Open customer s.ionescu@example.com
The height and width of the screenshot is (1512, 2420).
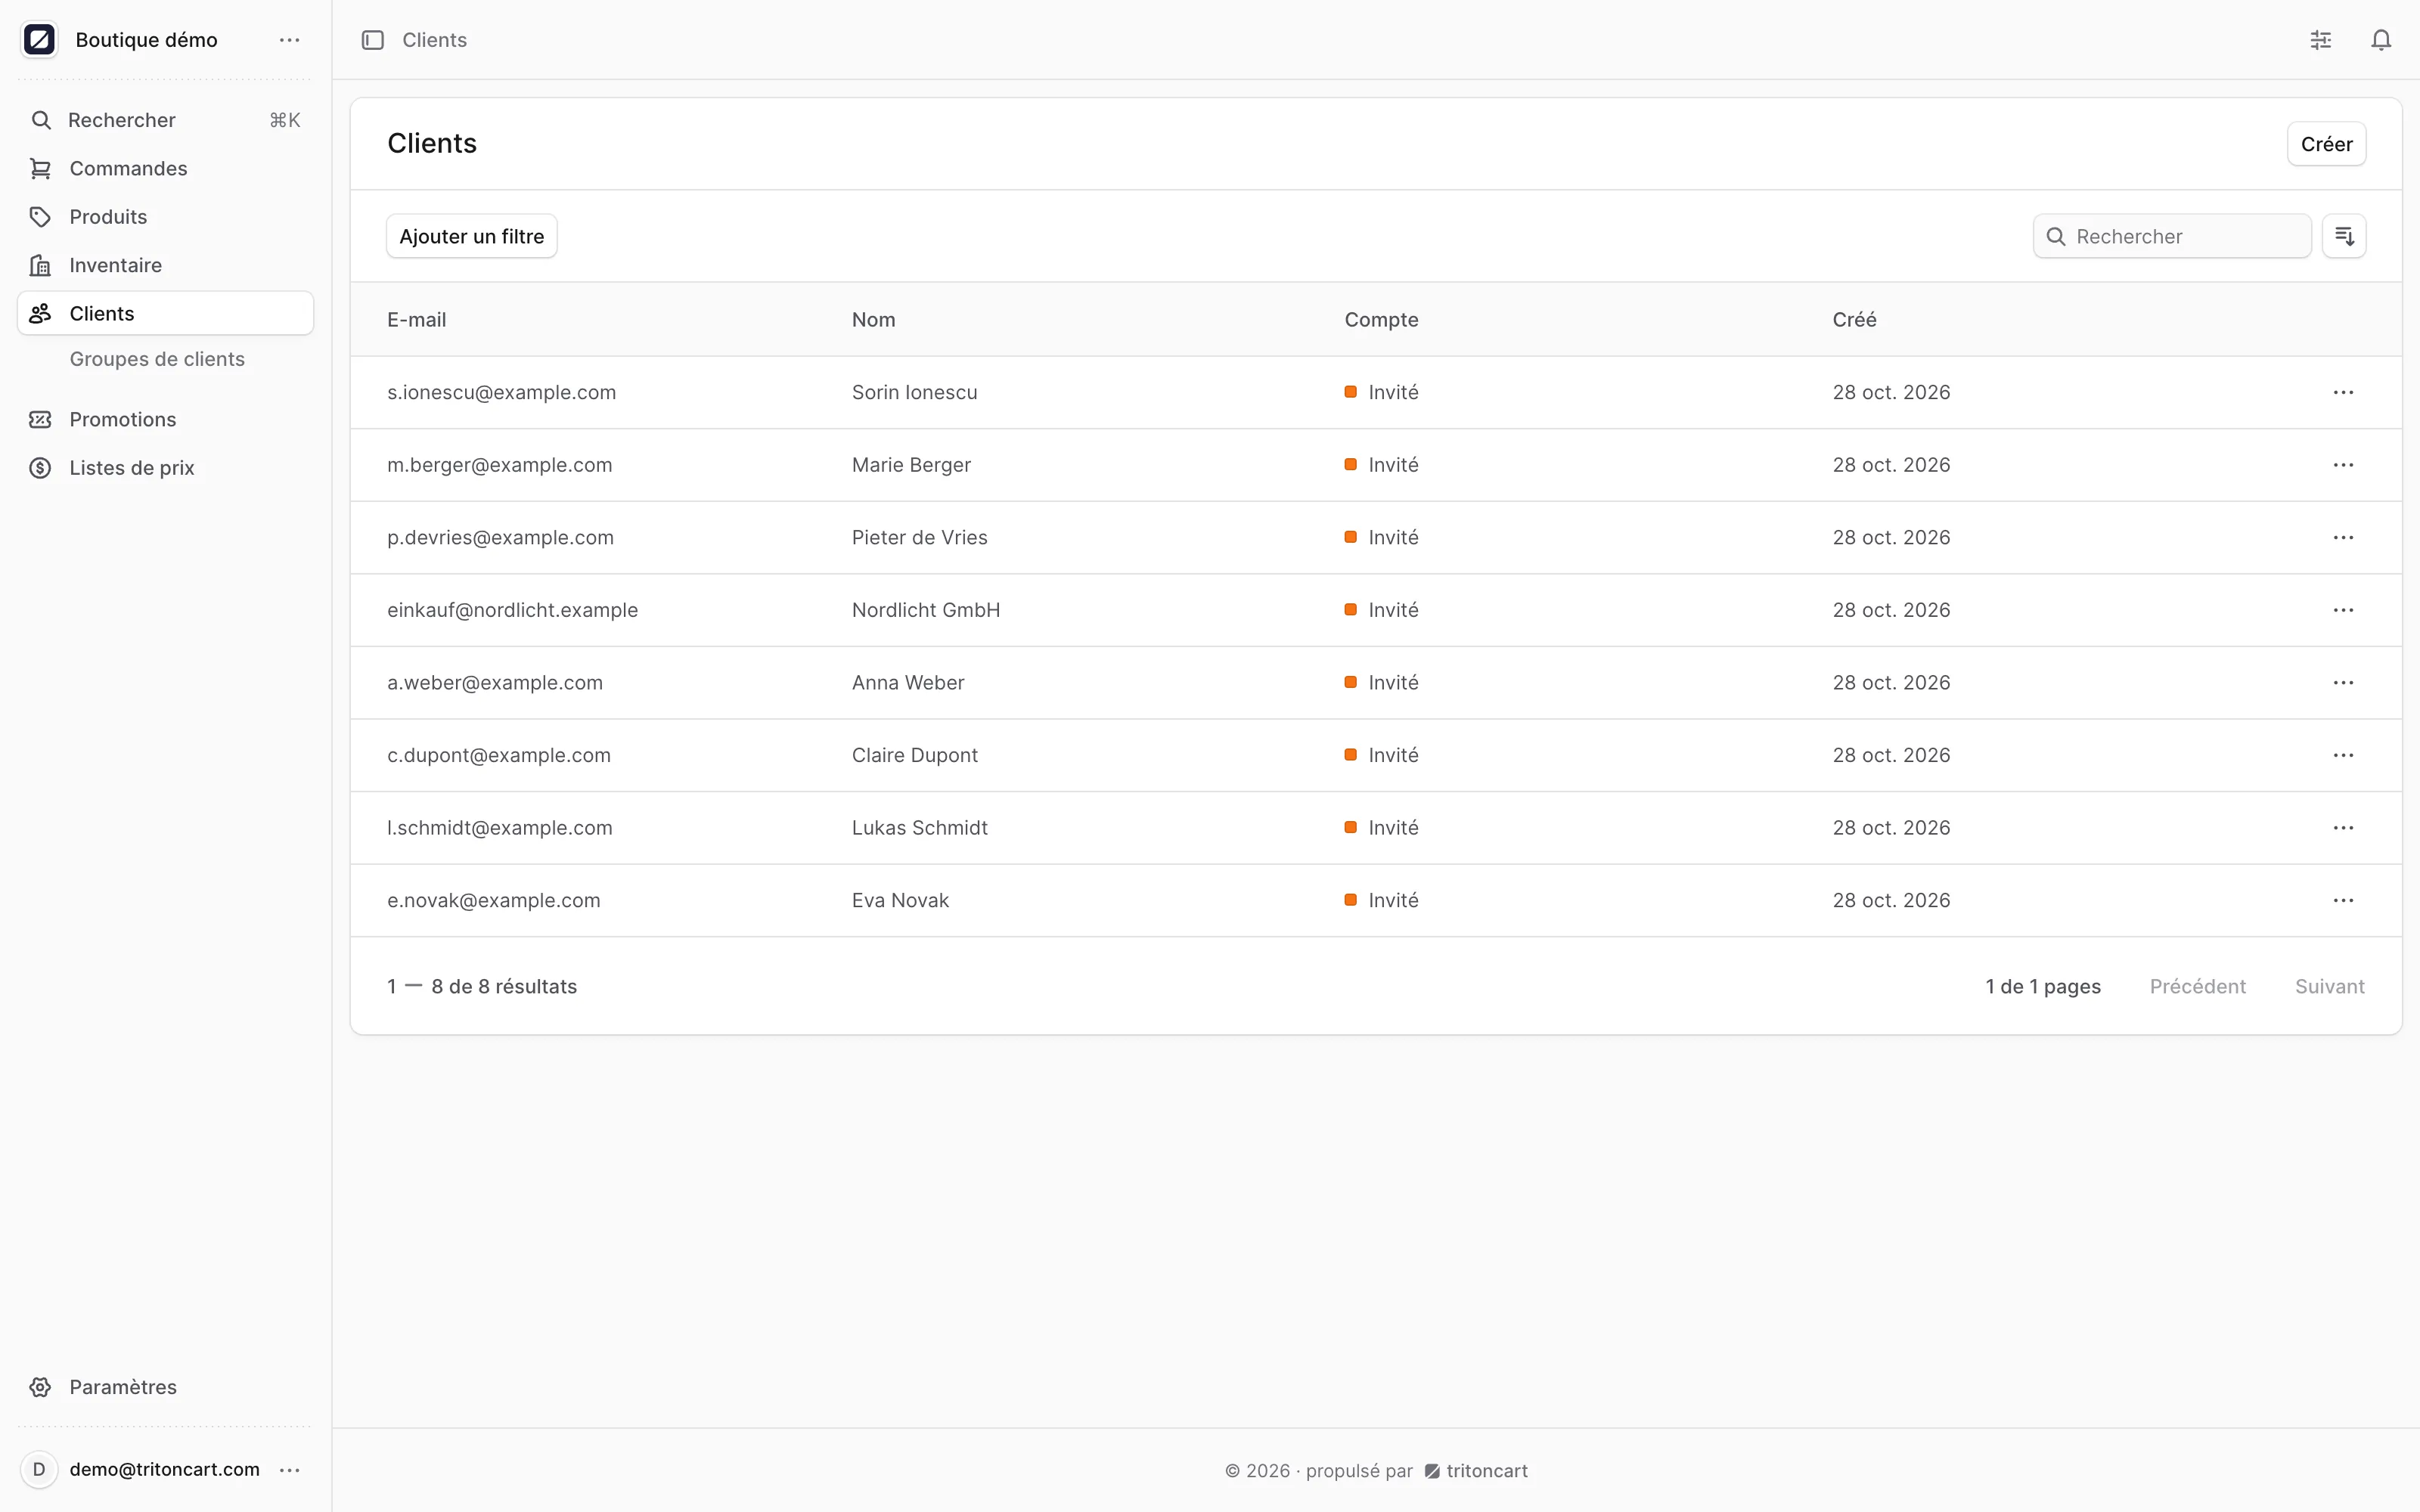click(x=502, y=392)
